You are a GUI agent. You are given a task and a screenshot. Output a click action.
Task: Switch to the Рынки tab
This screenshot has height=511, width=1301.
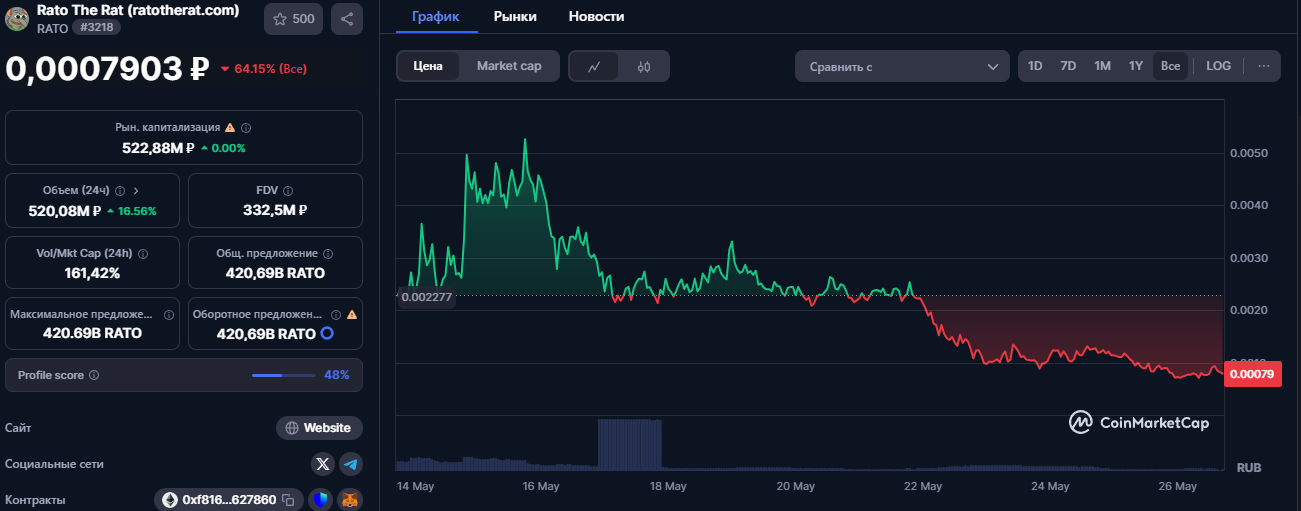point(515,16)
